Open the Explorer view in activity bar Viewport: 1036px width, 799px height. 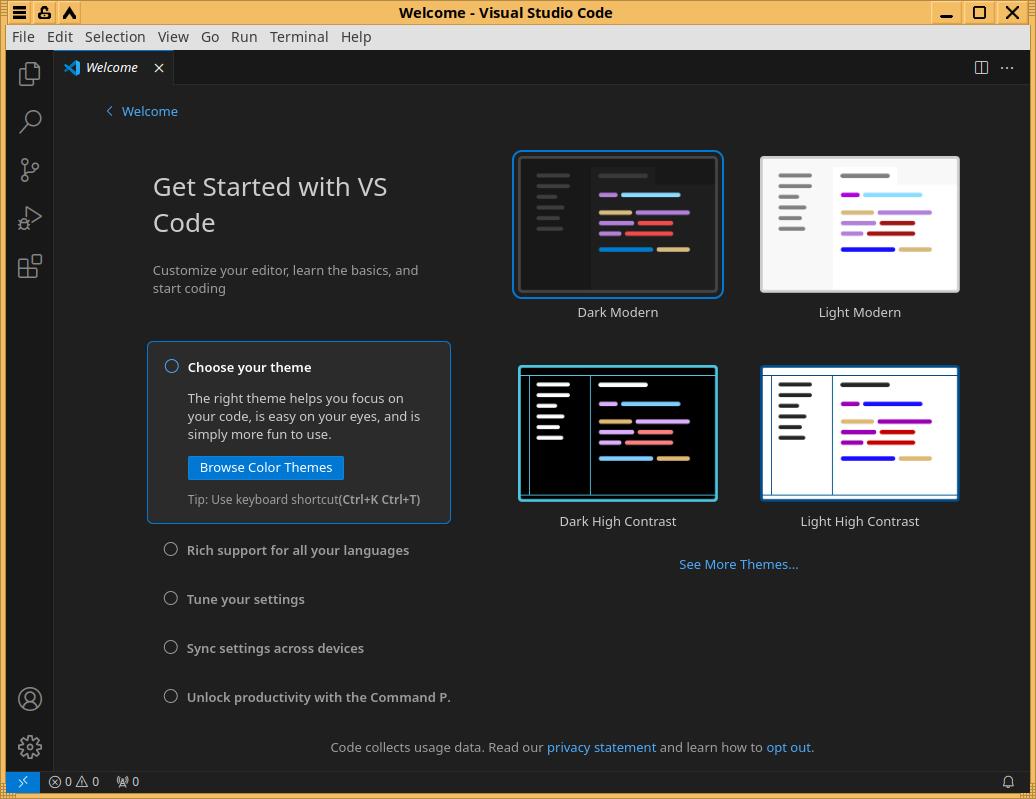30,73
